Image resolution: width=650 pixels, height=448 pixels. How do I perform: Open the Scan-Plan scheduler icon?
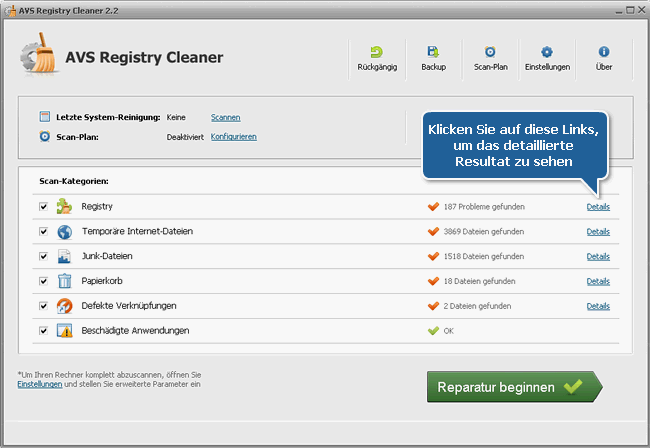point(490,52)
